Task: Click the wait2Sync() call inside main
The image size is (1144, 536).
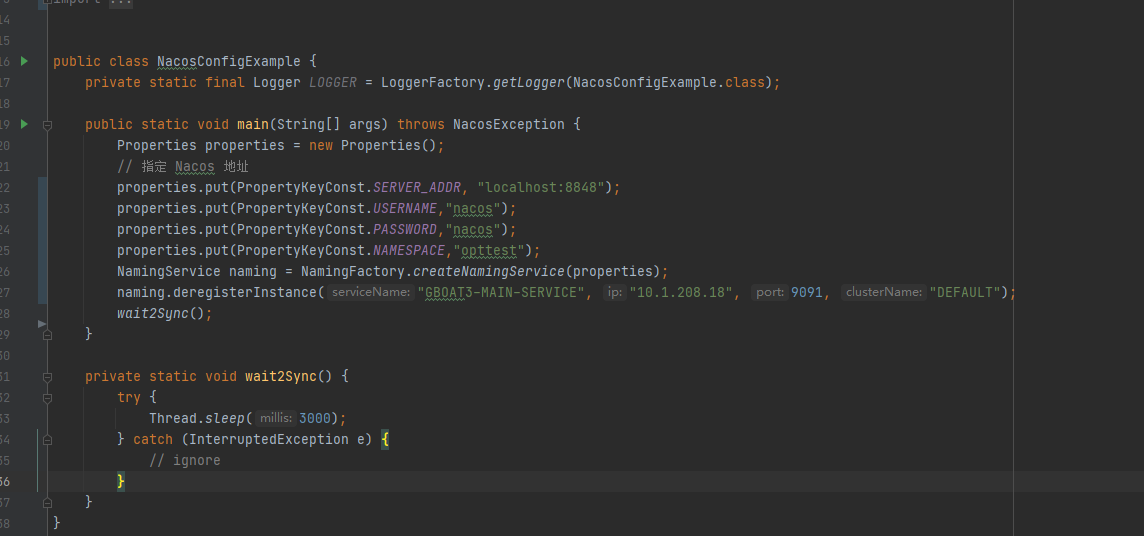Action: [161, 314]
